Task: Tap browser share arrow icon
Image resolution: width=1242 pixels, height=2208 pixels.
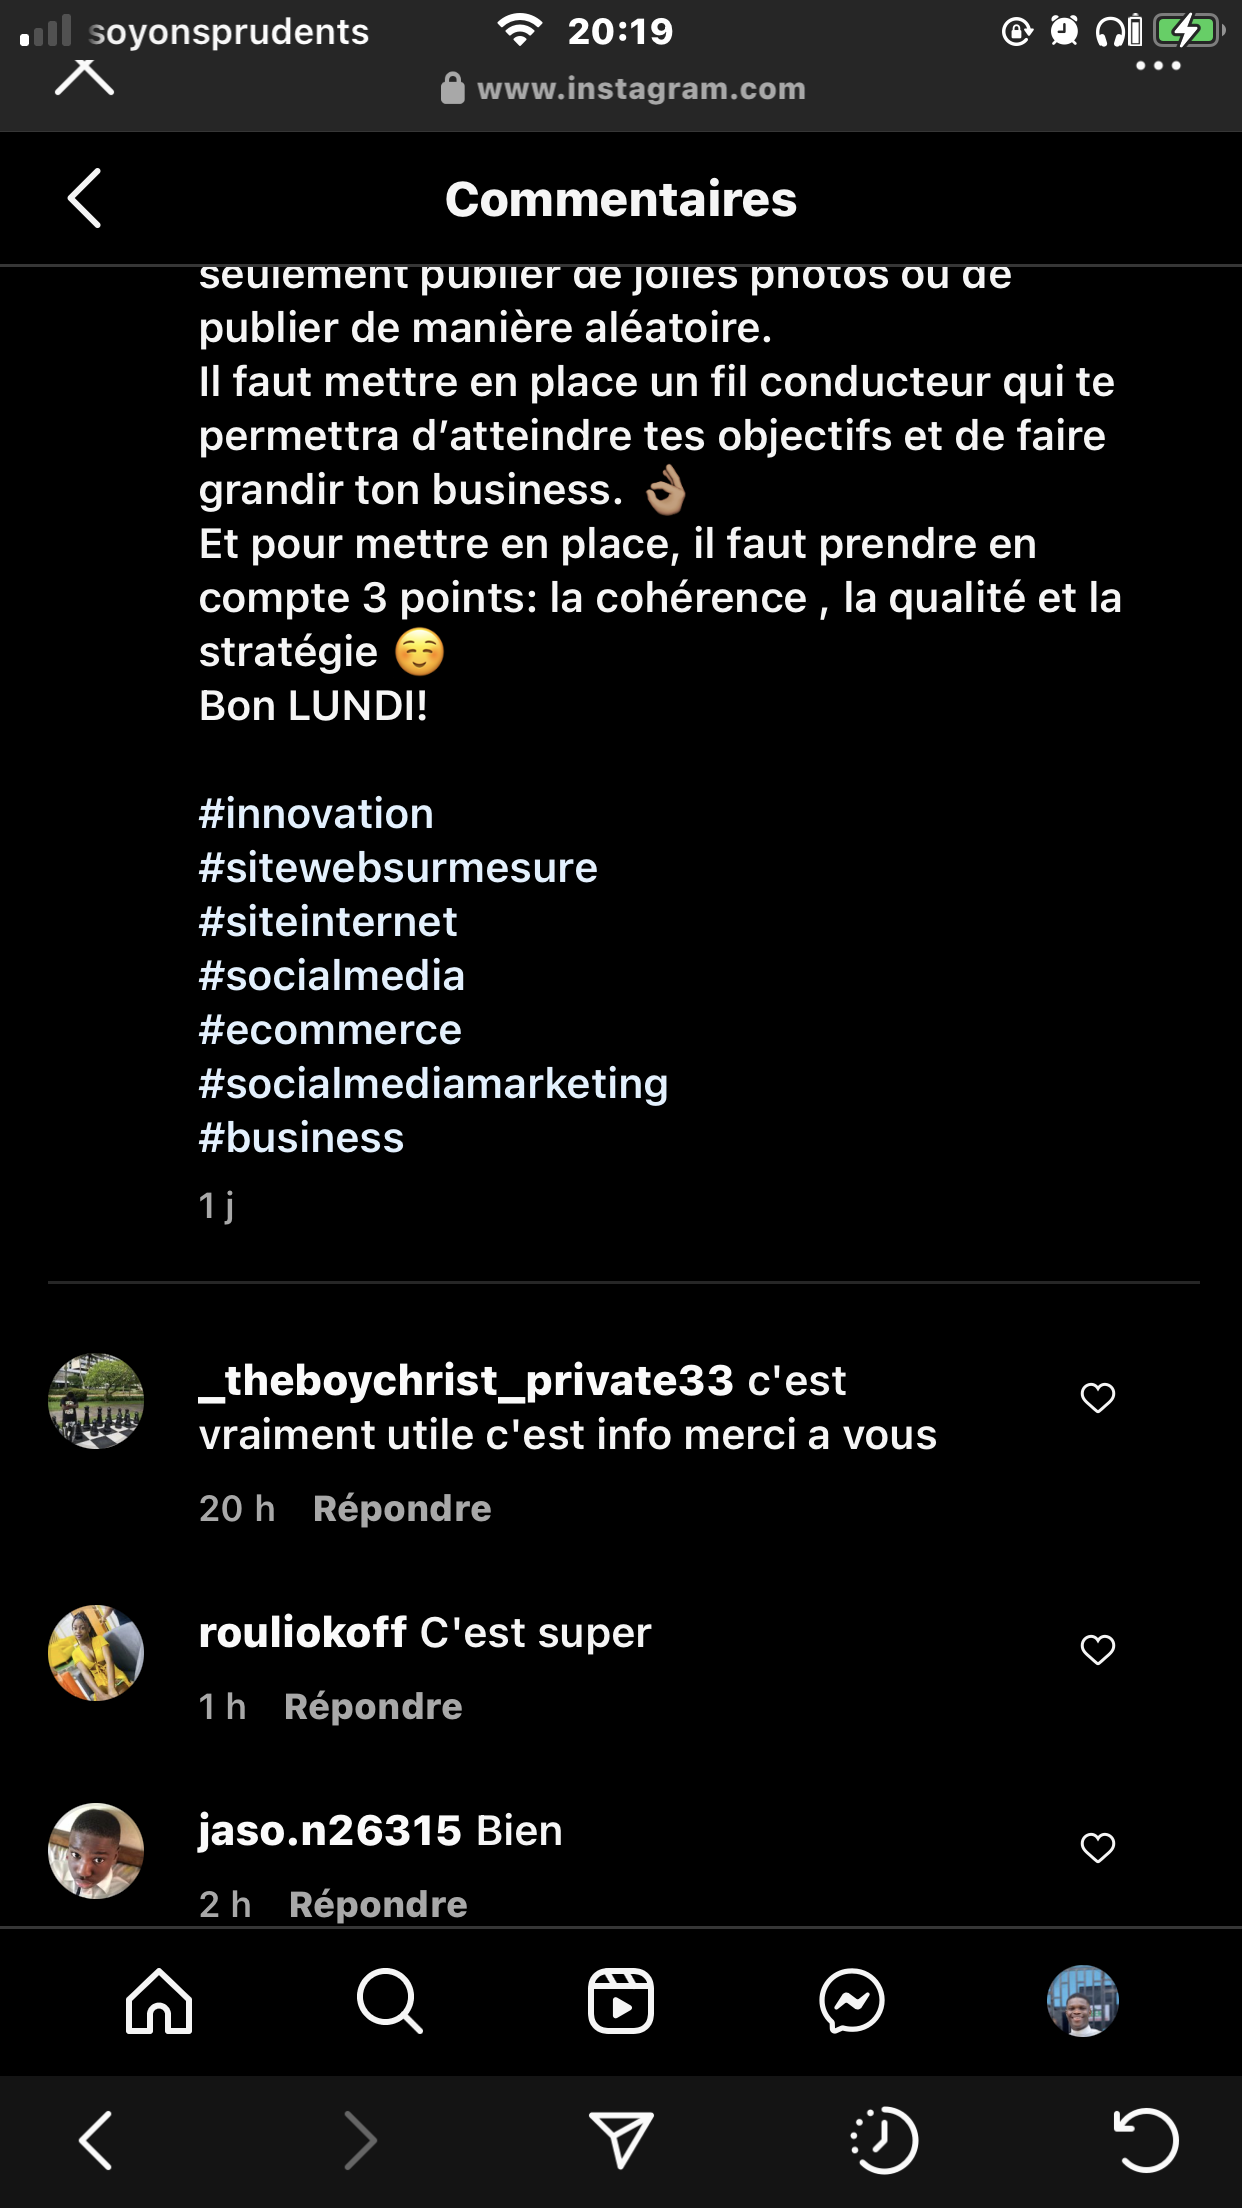Action: tap(620, 2140)
